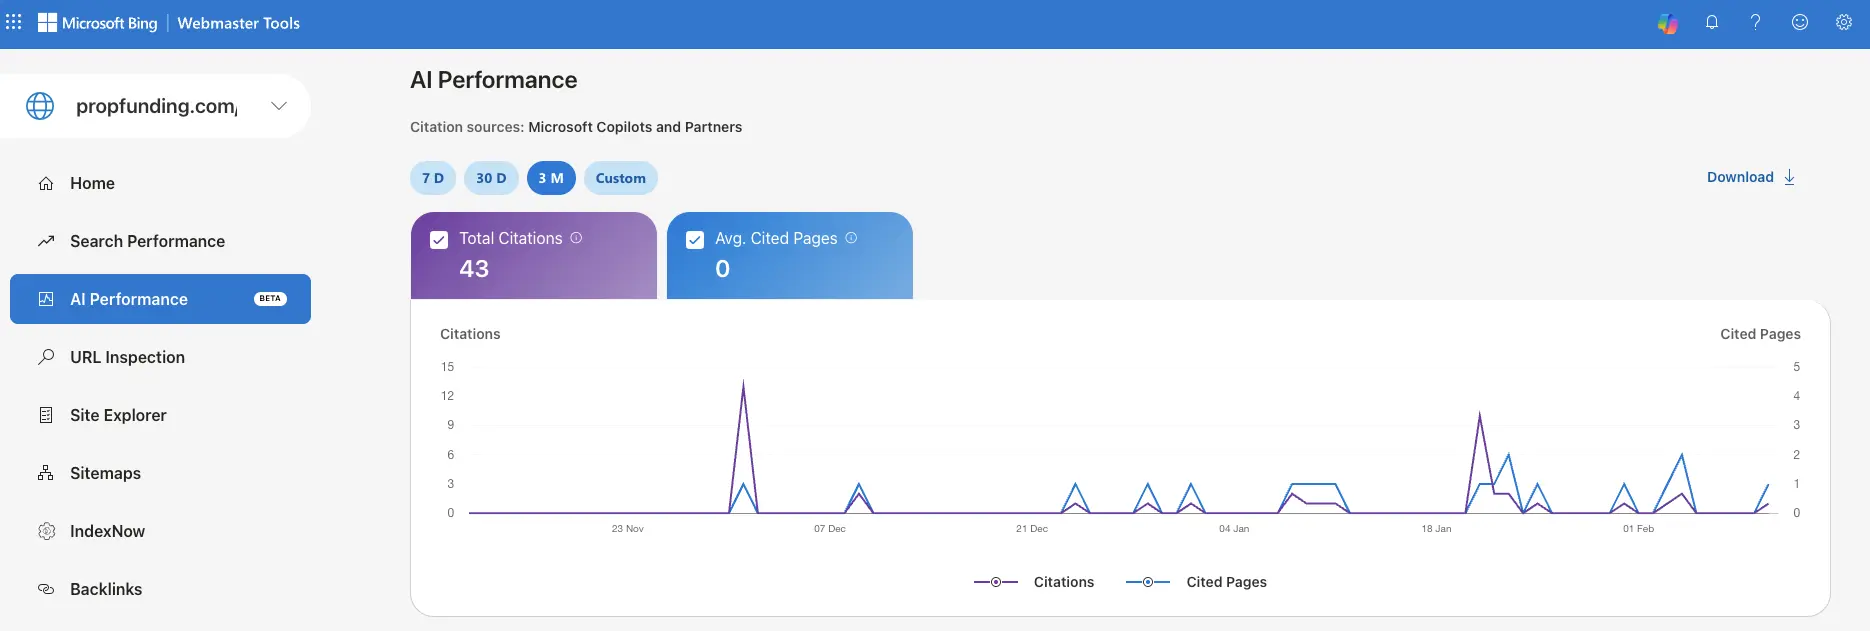Open the settings gear icon
The height and width of the screenshot is (631, 1870).
[1844, 22]
